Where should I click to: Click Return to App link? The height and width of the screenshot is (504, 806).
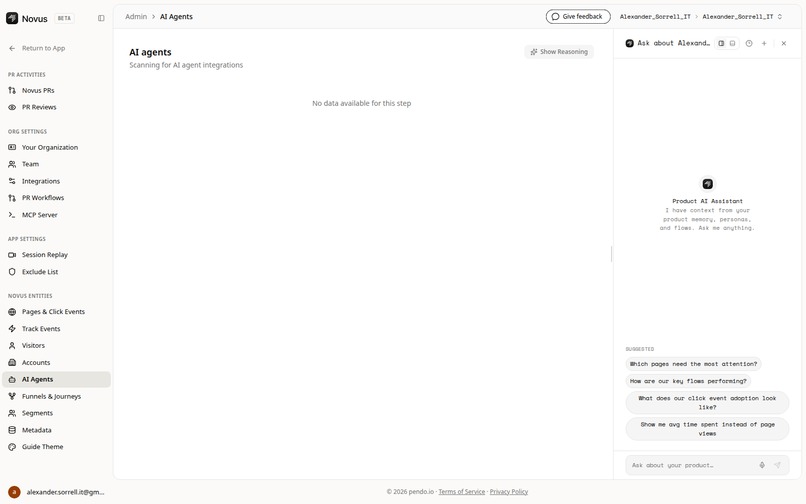43,48
